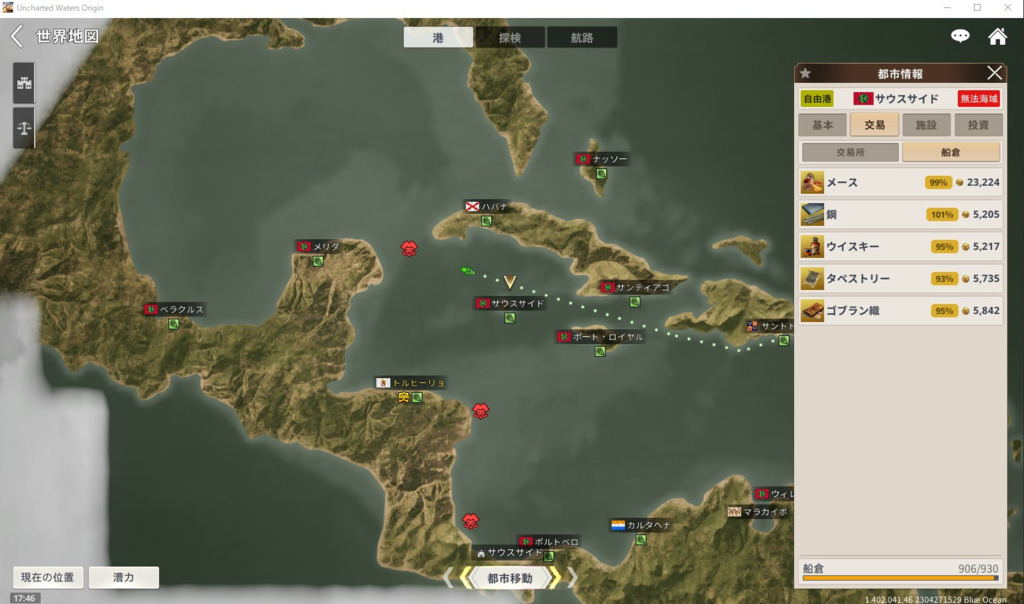
Task: Select the 港 tab
Action: coord(438,37)
